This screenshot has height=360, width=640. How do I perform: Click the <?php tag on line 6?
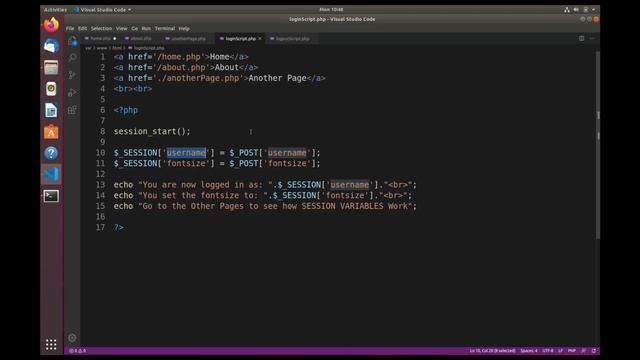[126, 110]
